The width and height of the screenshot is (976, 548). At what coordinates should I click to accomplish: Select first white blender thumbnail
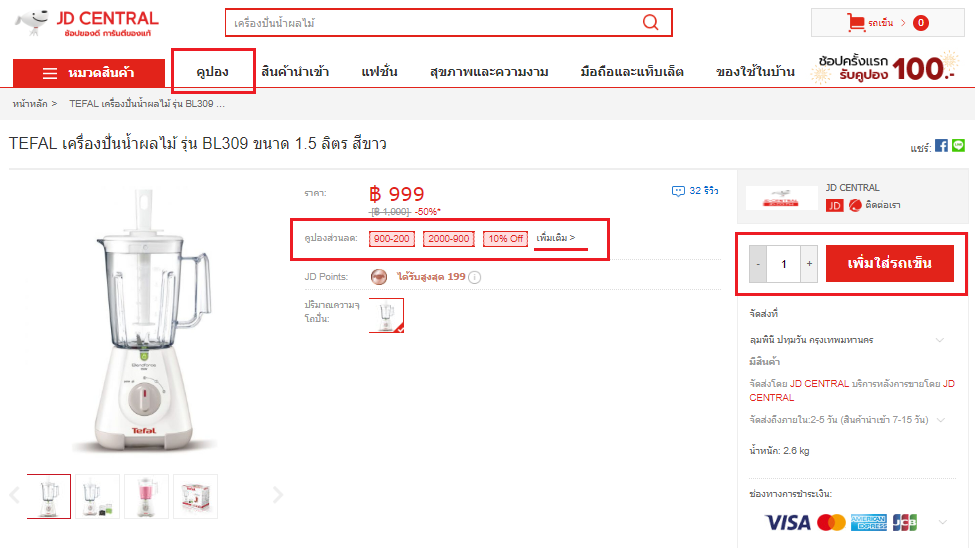click(49, 496)
